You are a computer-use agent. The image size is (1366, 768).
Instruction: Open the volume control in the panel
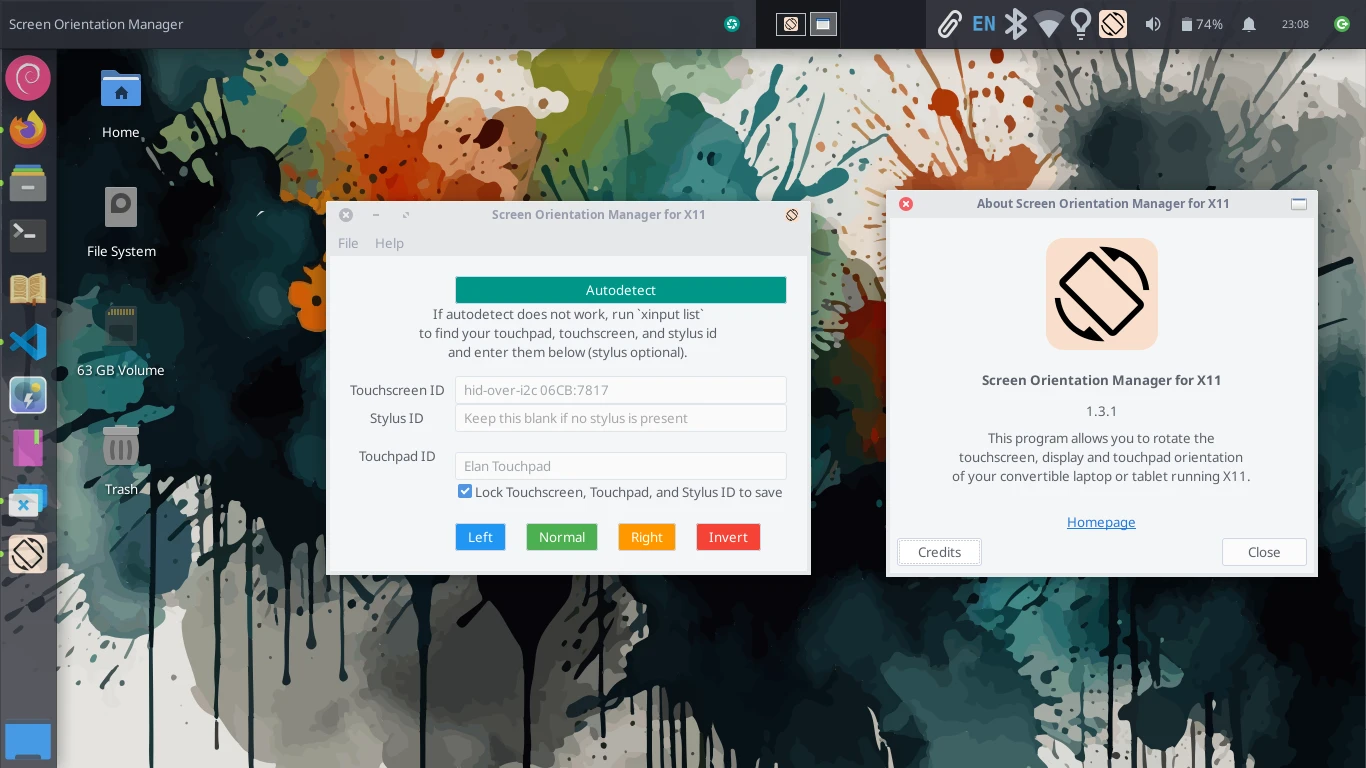click(1153, 24)
